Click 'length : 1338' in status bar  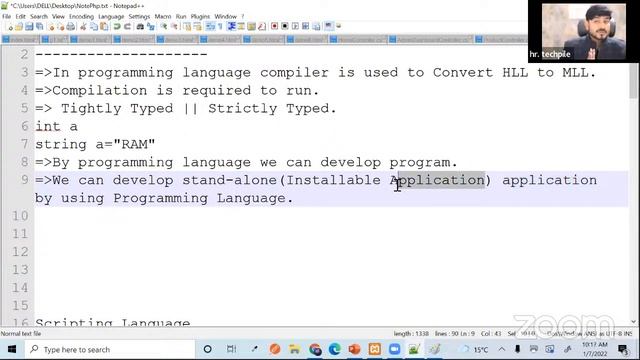(x=411, y=333)
